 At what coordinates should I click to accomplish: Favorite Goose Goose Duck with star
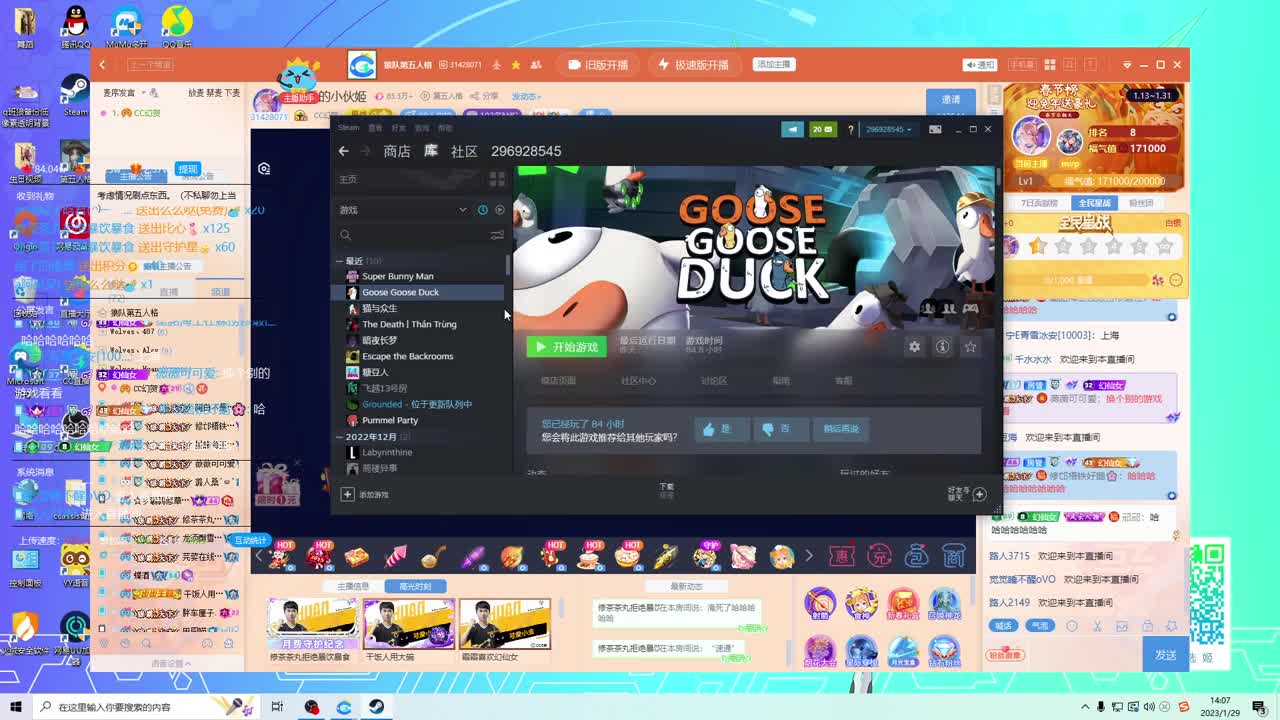(970, 347)
